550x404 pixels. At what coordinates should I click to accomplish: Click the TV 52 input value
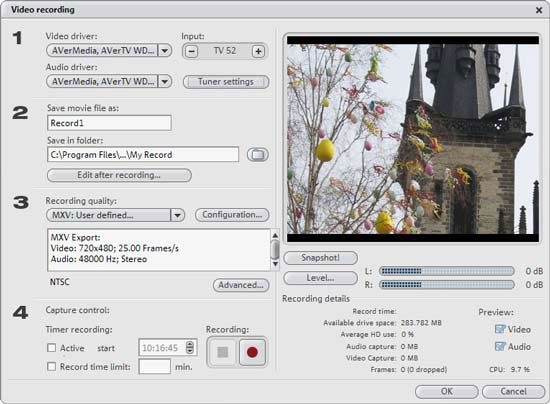(225, 51)
